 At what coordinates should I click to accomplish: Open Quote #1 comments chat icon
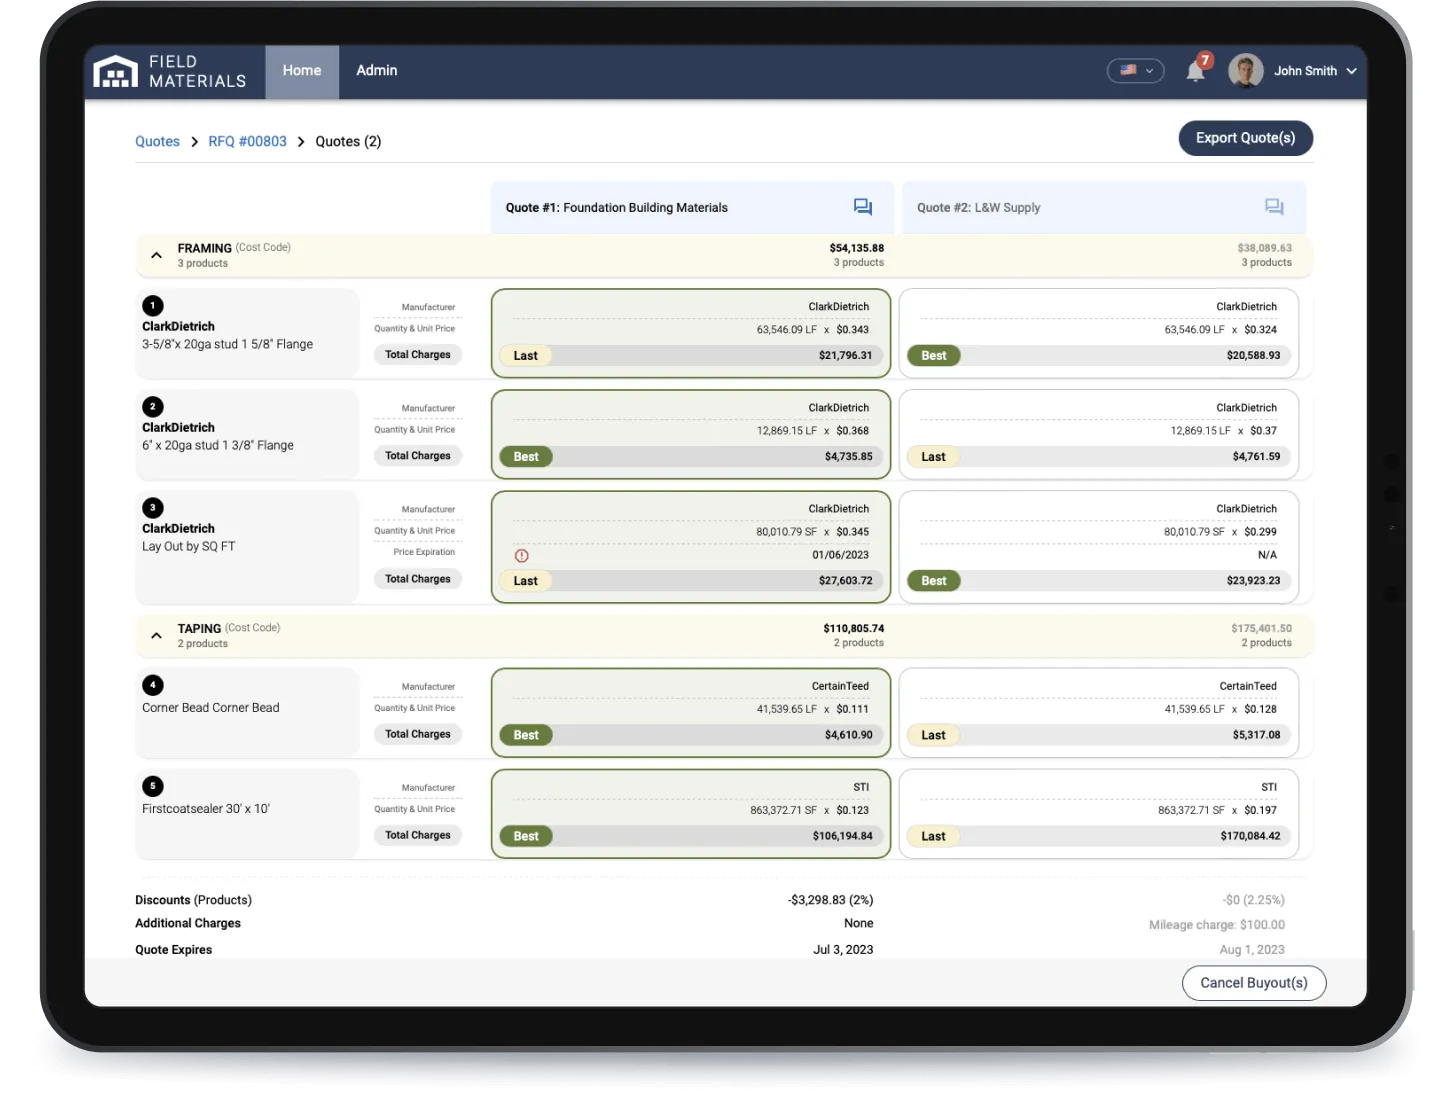click(x=862, y=207)
